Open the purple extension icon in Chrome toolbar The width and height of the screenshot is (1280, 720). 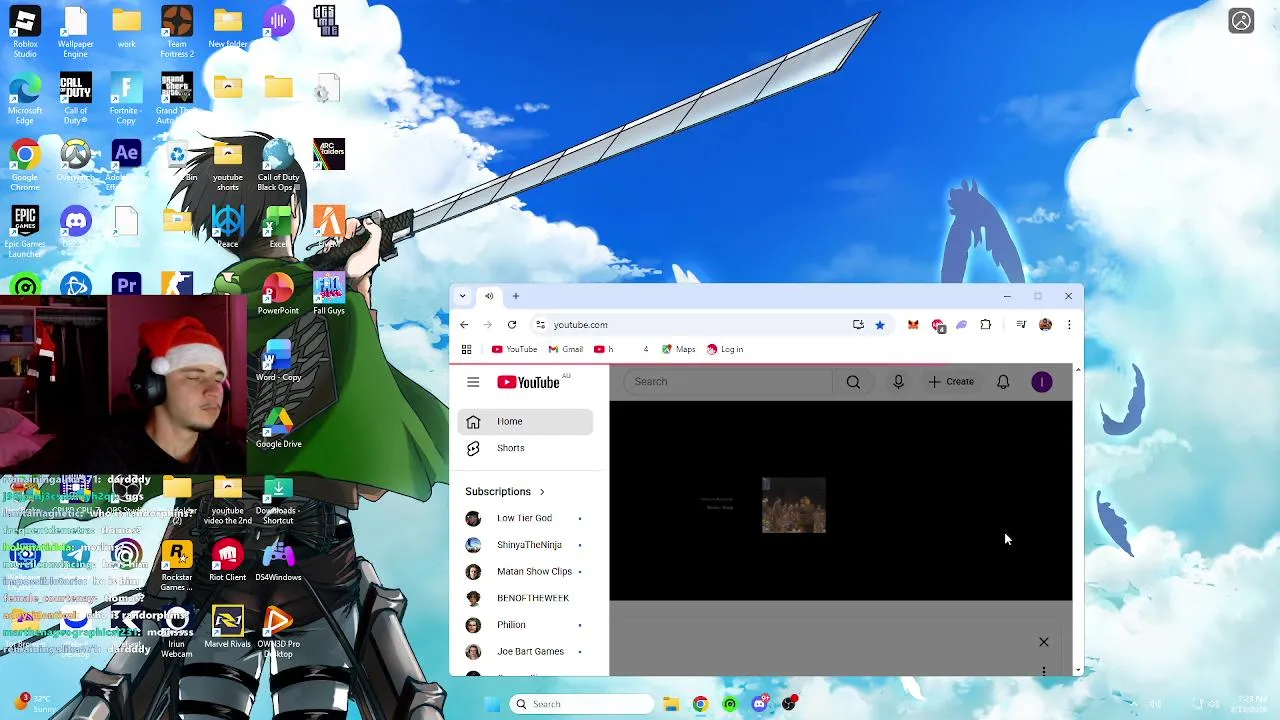(x=962, y=325)
